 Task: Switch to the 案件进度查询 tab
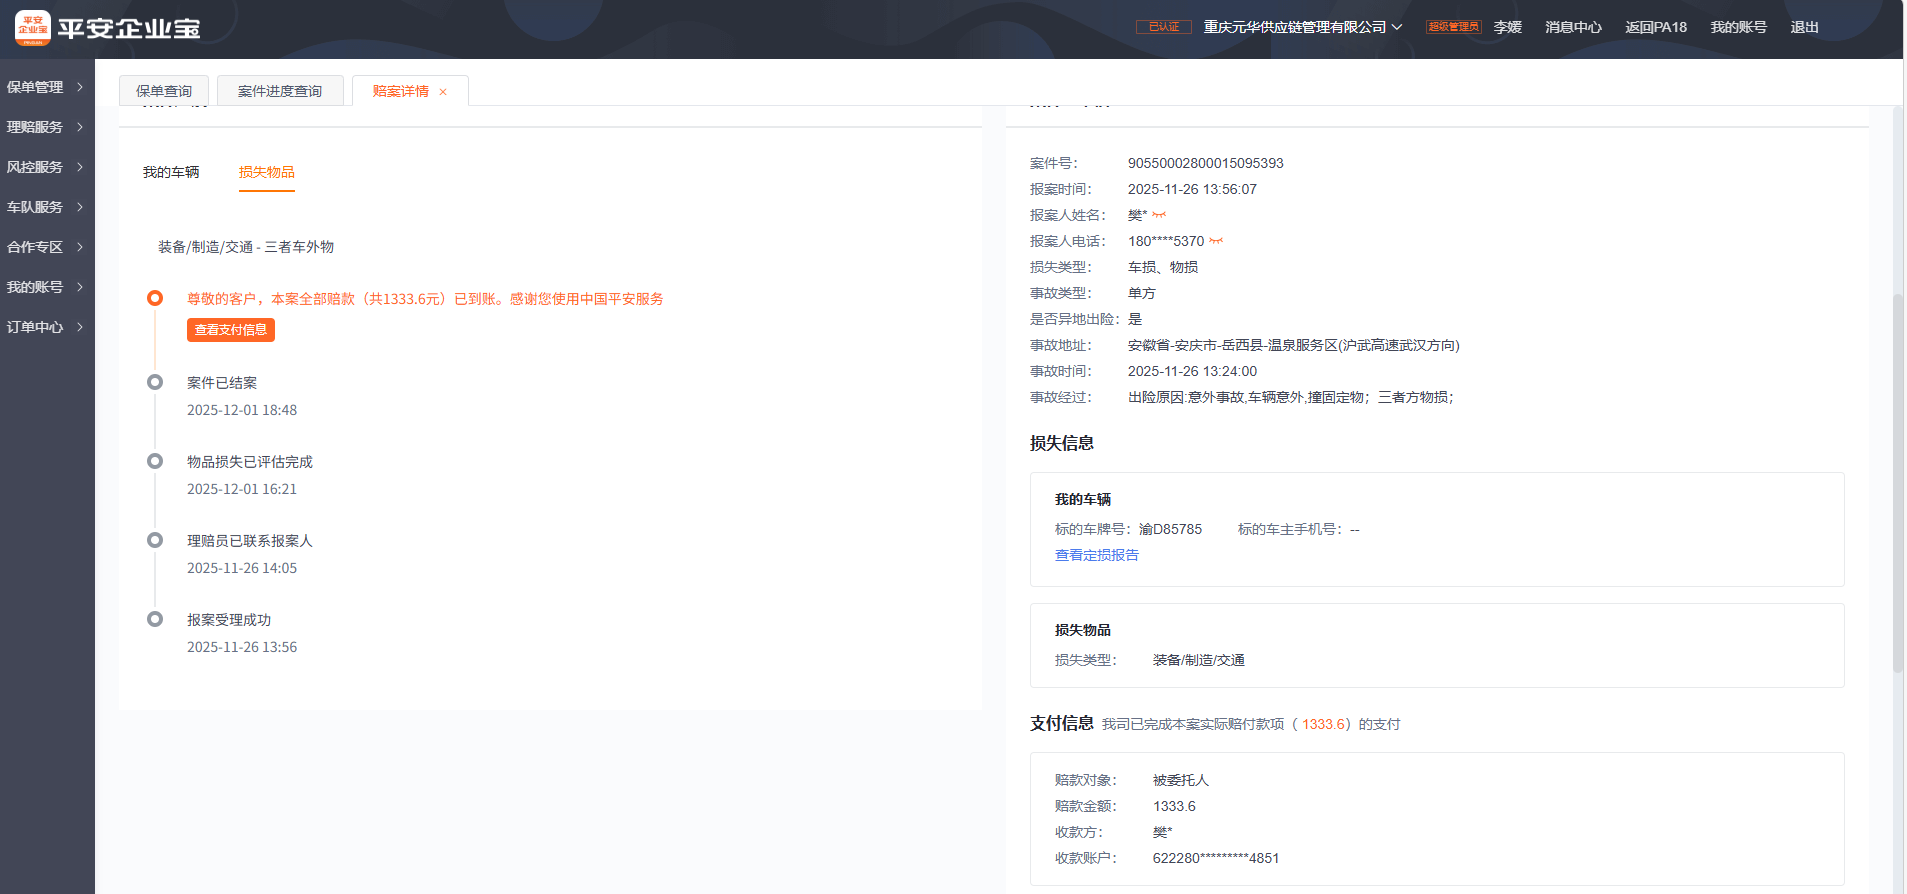280,91
